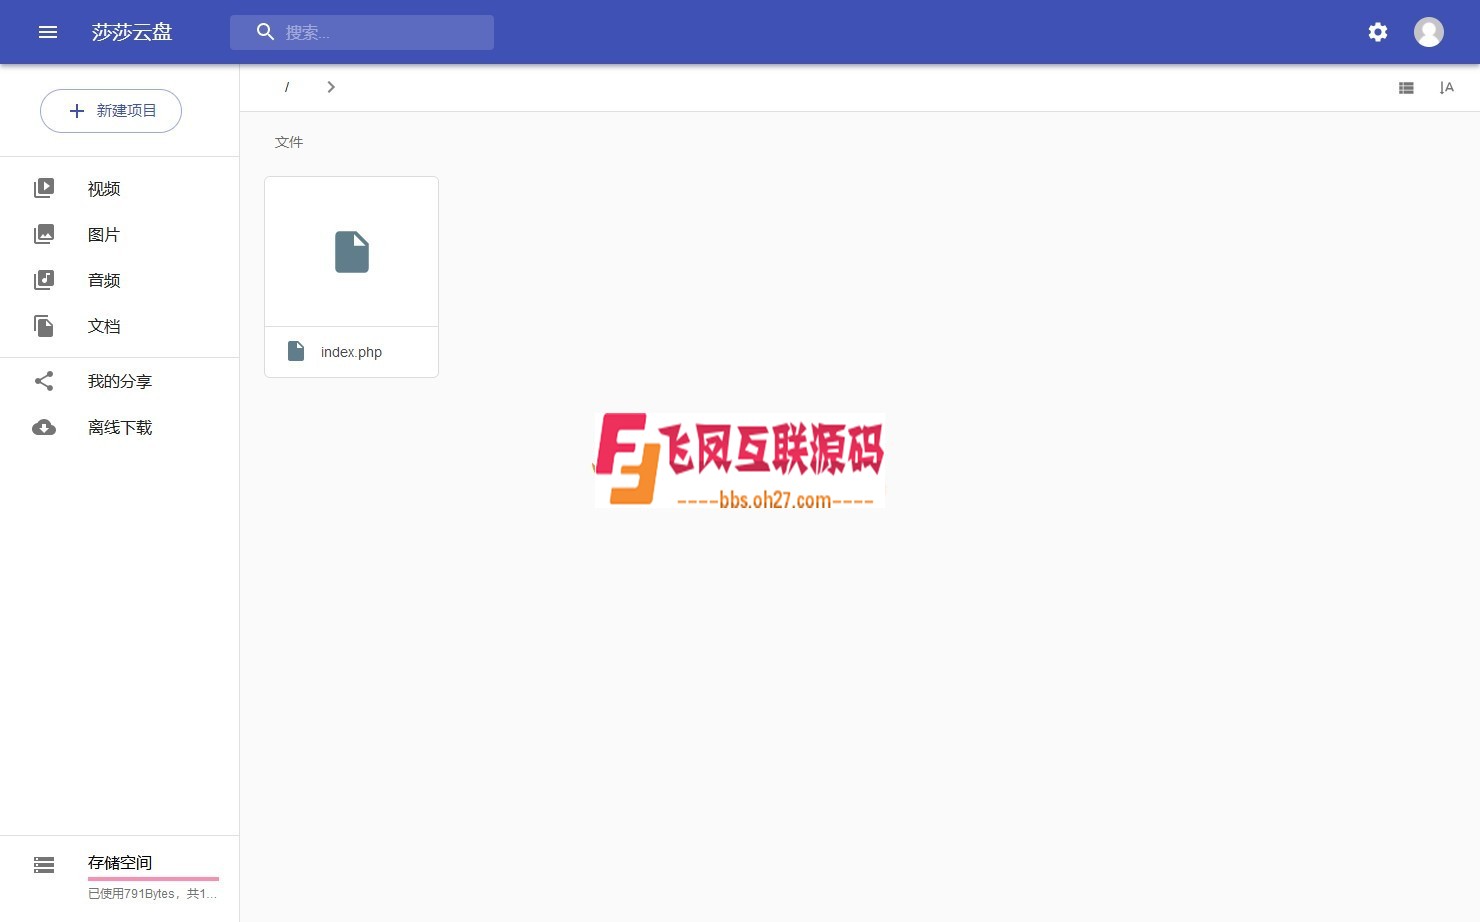The width and height of the screenshot is (1480, 922).
Task: Click the root slash breadcrumb
Action: pos(287,87)
